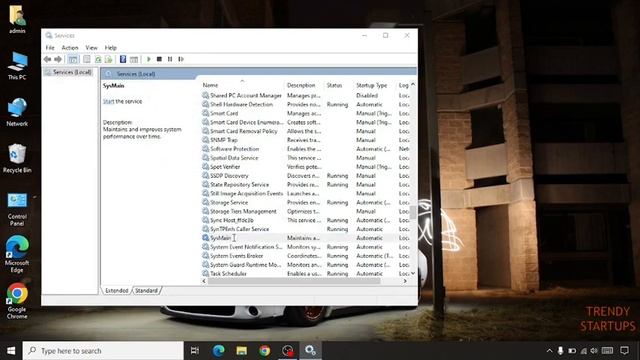Click the Forward arrow in Services toolbar
640x360 pixels.
(x=58, y=59)
